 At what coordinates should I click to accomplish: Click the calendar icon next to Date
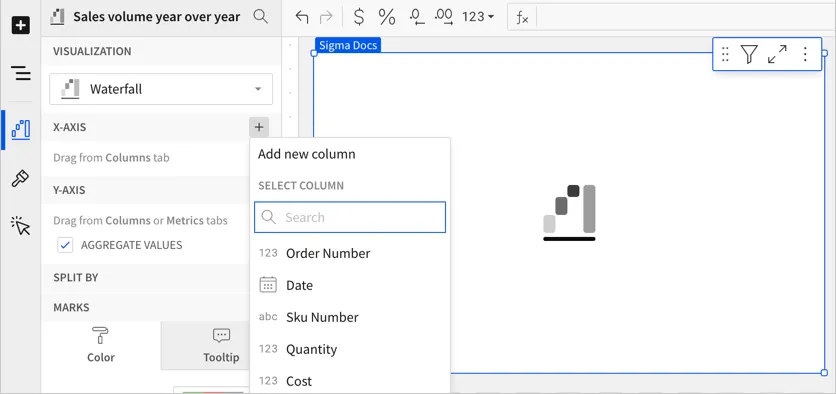(x=268, y=285)
